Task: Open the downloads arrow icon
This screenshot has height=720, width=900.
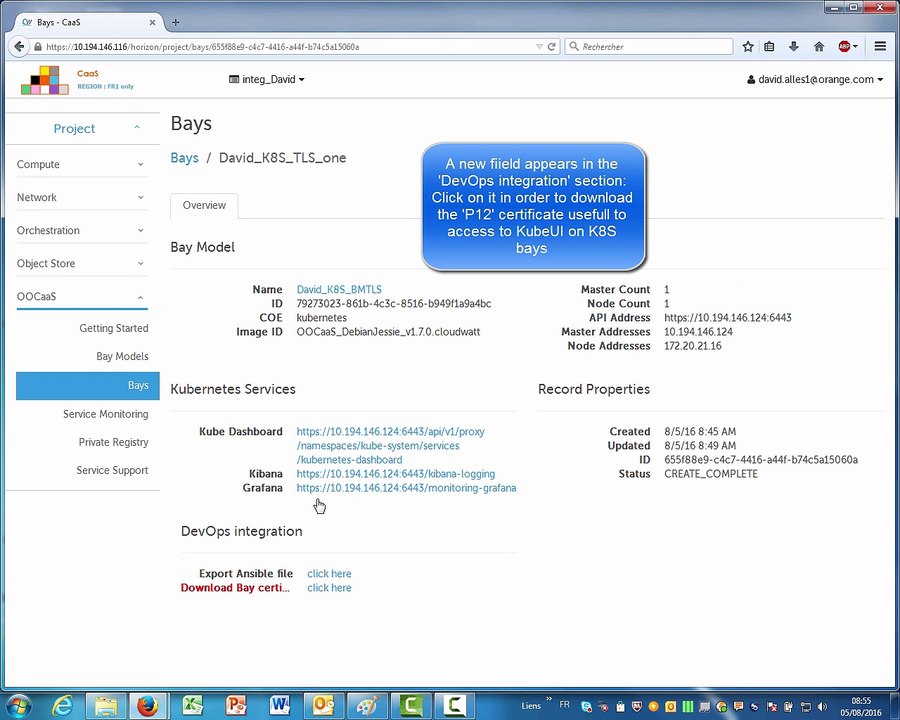Action: pyautogui.click(x=794, y=47)
